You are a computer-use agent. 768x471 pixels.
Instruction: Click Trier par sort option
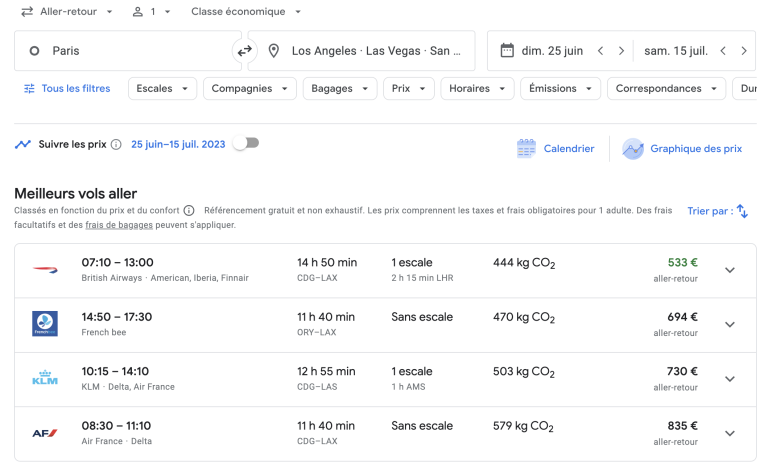click(718, 211)
